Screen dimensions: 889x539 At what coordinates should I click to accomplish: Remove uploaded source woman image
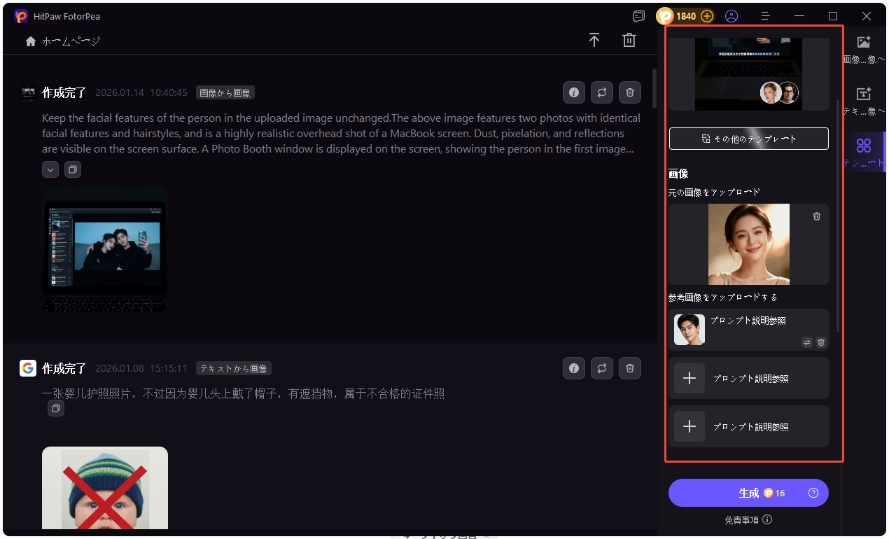(x=816, y=217)
